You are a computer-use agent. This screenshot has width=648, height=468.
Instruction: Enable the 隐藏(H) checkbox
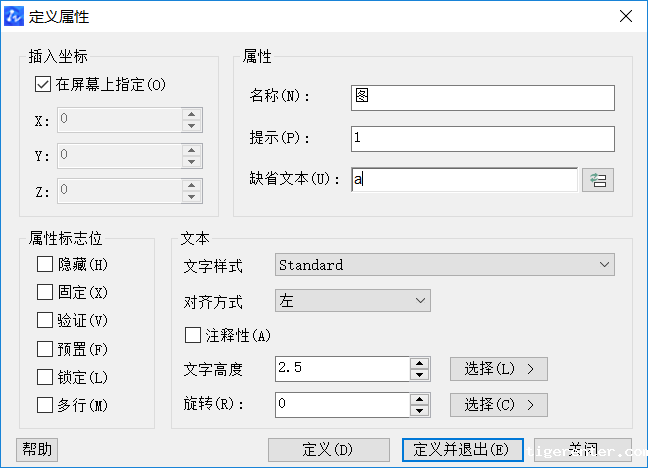44,265
